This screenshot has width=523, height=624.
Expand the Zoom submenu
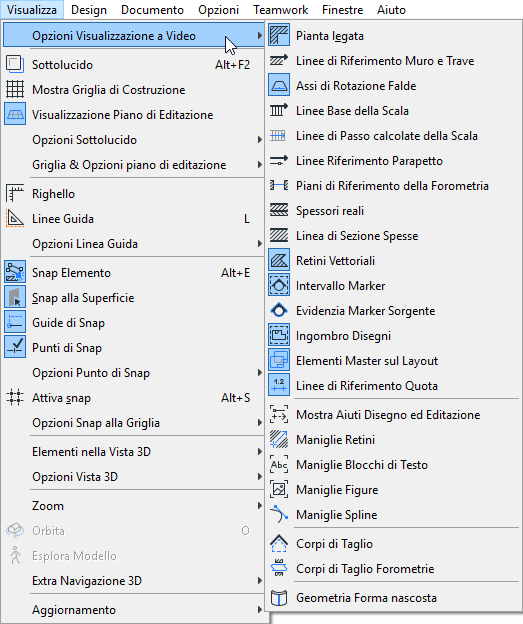pyautogui.click(x=134, y=506)
